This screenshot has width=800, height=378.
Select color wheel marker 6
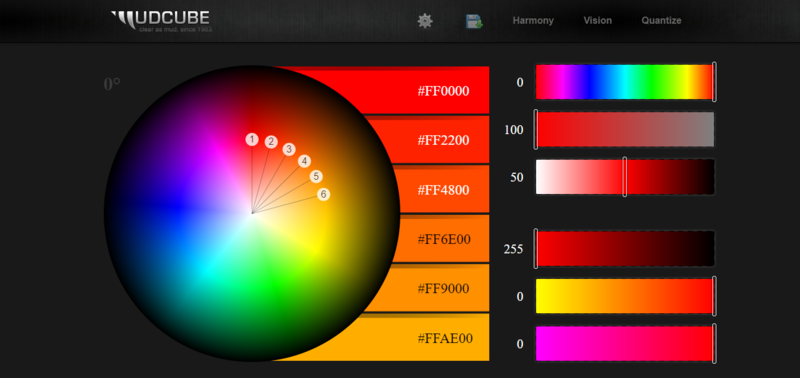tap(323, 194)
